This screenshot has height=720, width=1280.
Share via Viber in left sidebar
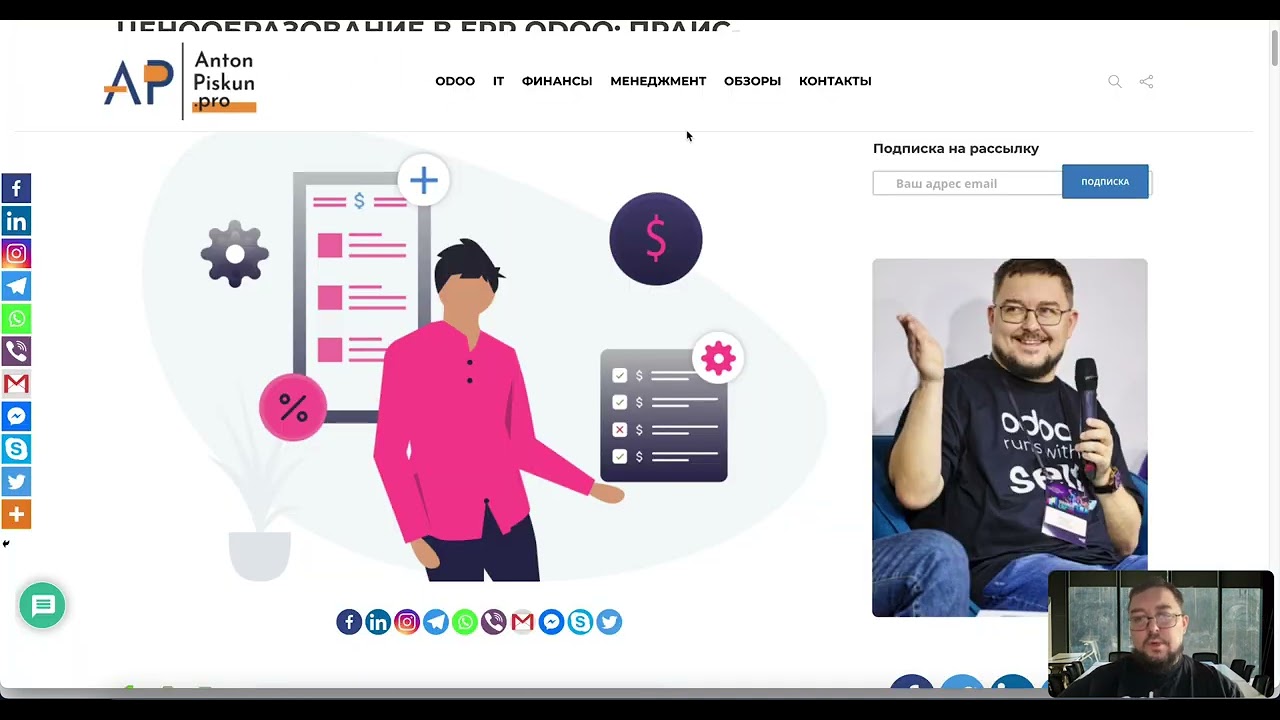click(16, 351)
